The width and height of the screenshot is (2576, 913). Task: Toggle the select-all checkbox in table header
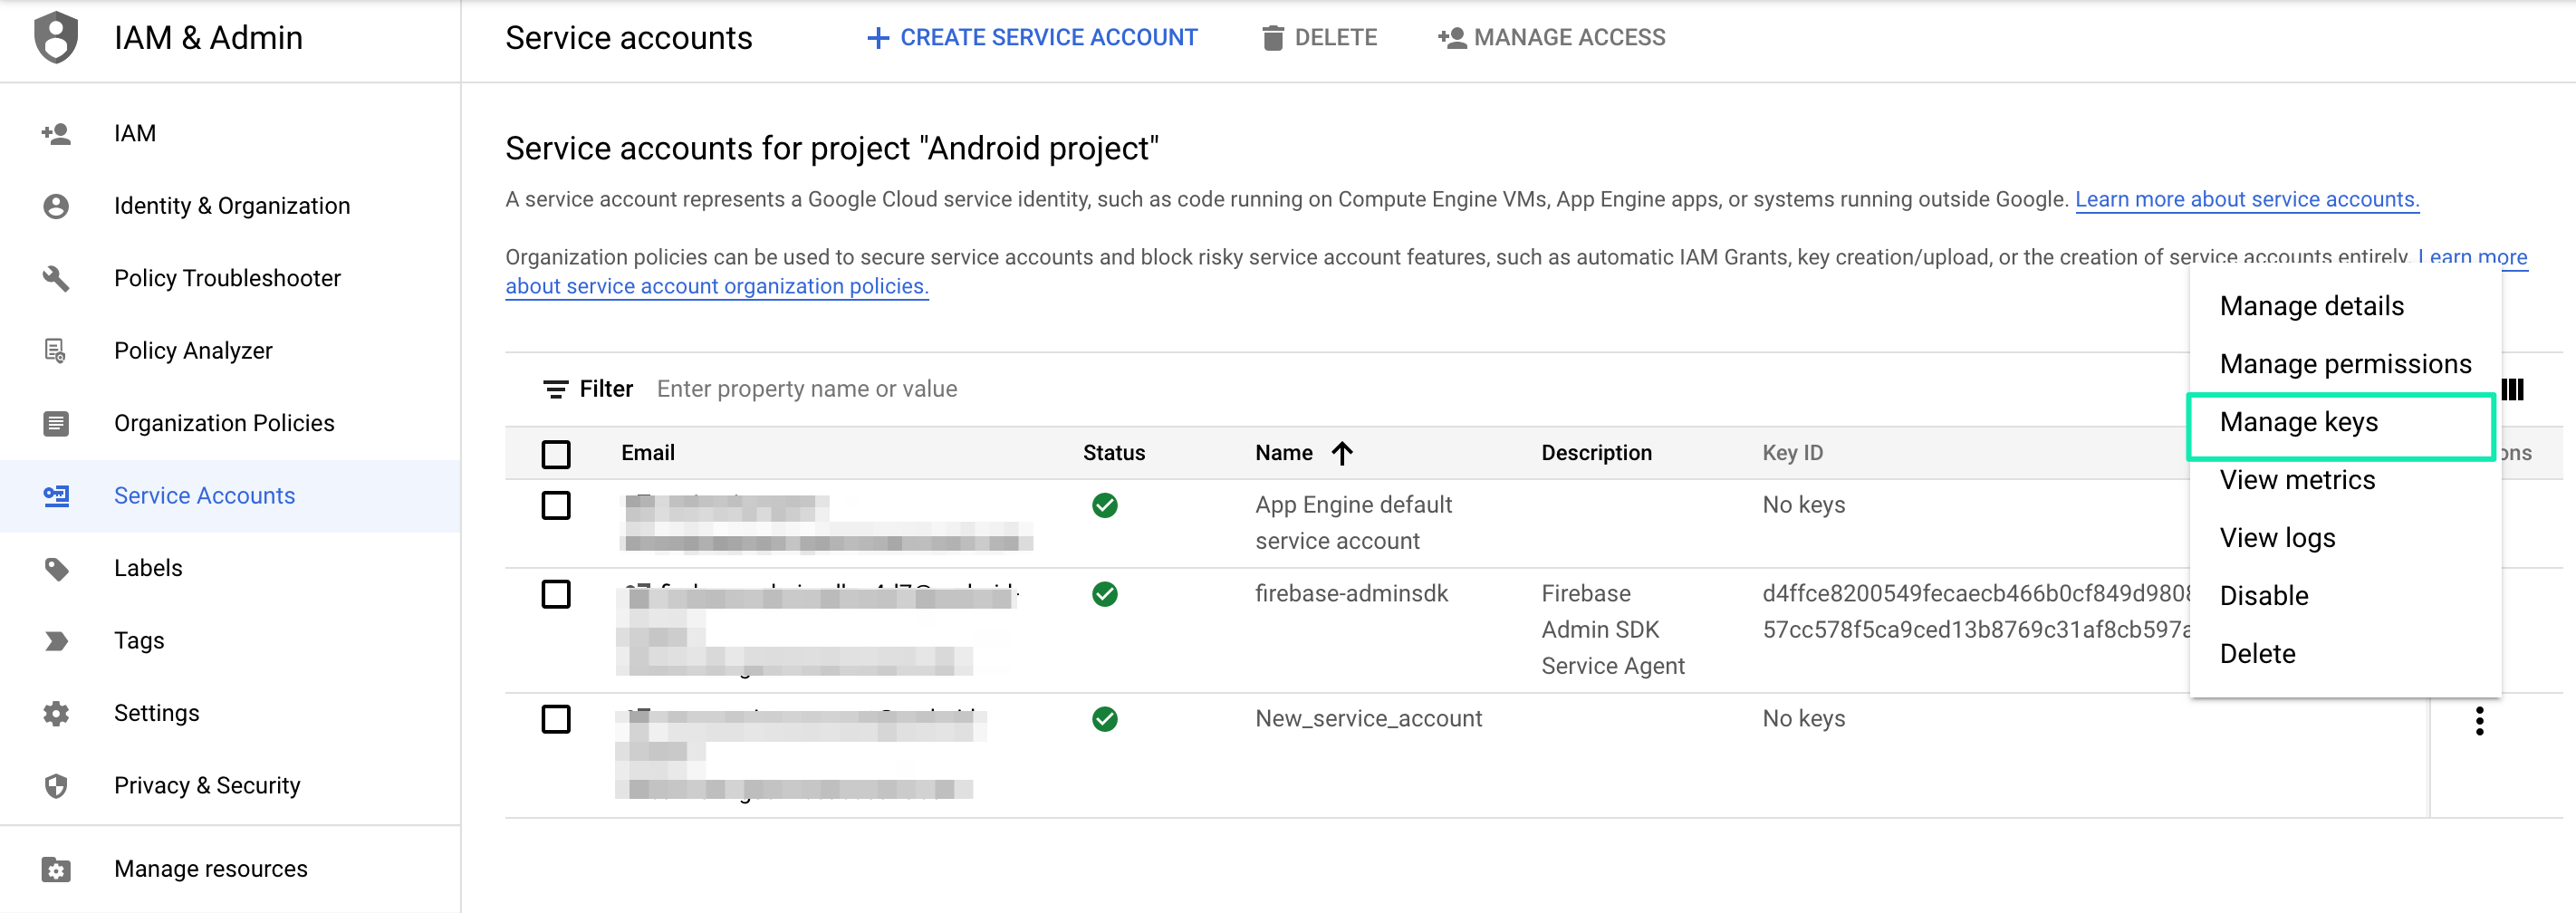click(x=555, y=454)
